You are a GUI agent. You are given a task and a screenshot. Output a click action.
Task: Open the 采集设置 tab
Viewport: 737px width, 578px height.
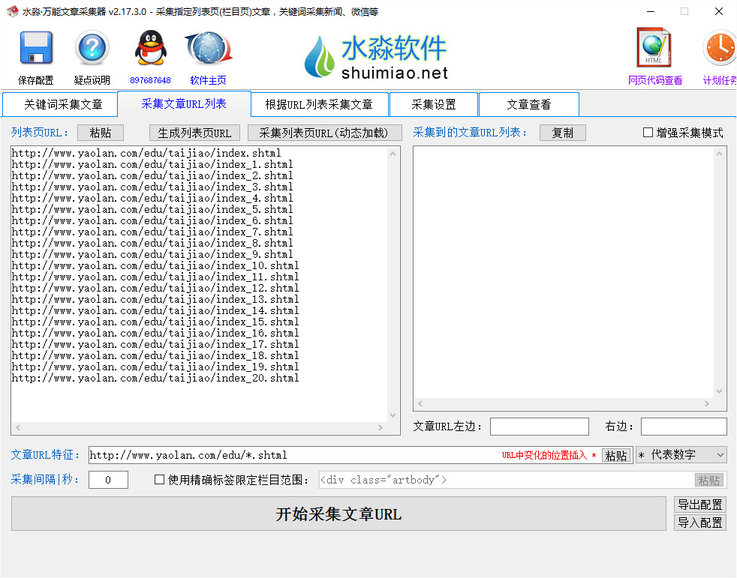tap(432, 104)
